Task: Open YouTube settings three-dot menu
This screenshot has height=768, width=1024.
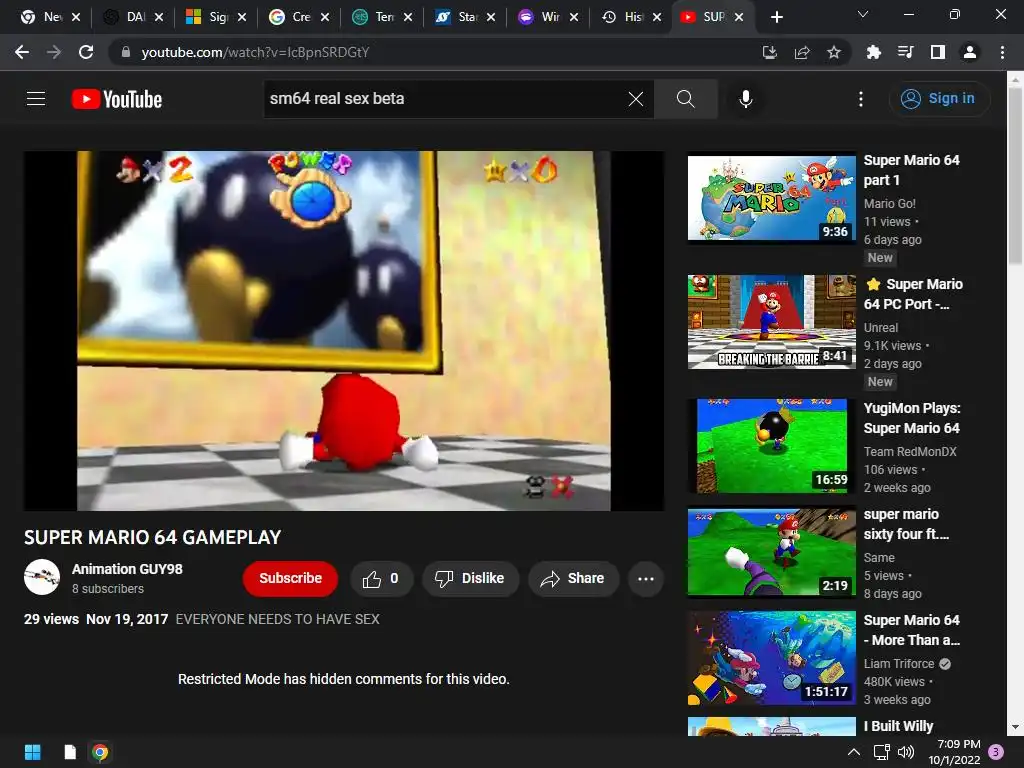Action: click(861, 99)
